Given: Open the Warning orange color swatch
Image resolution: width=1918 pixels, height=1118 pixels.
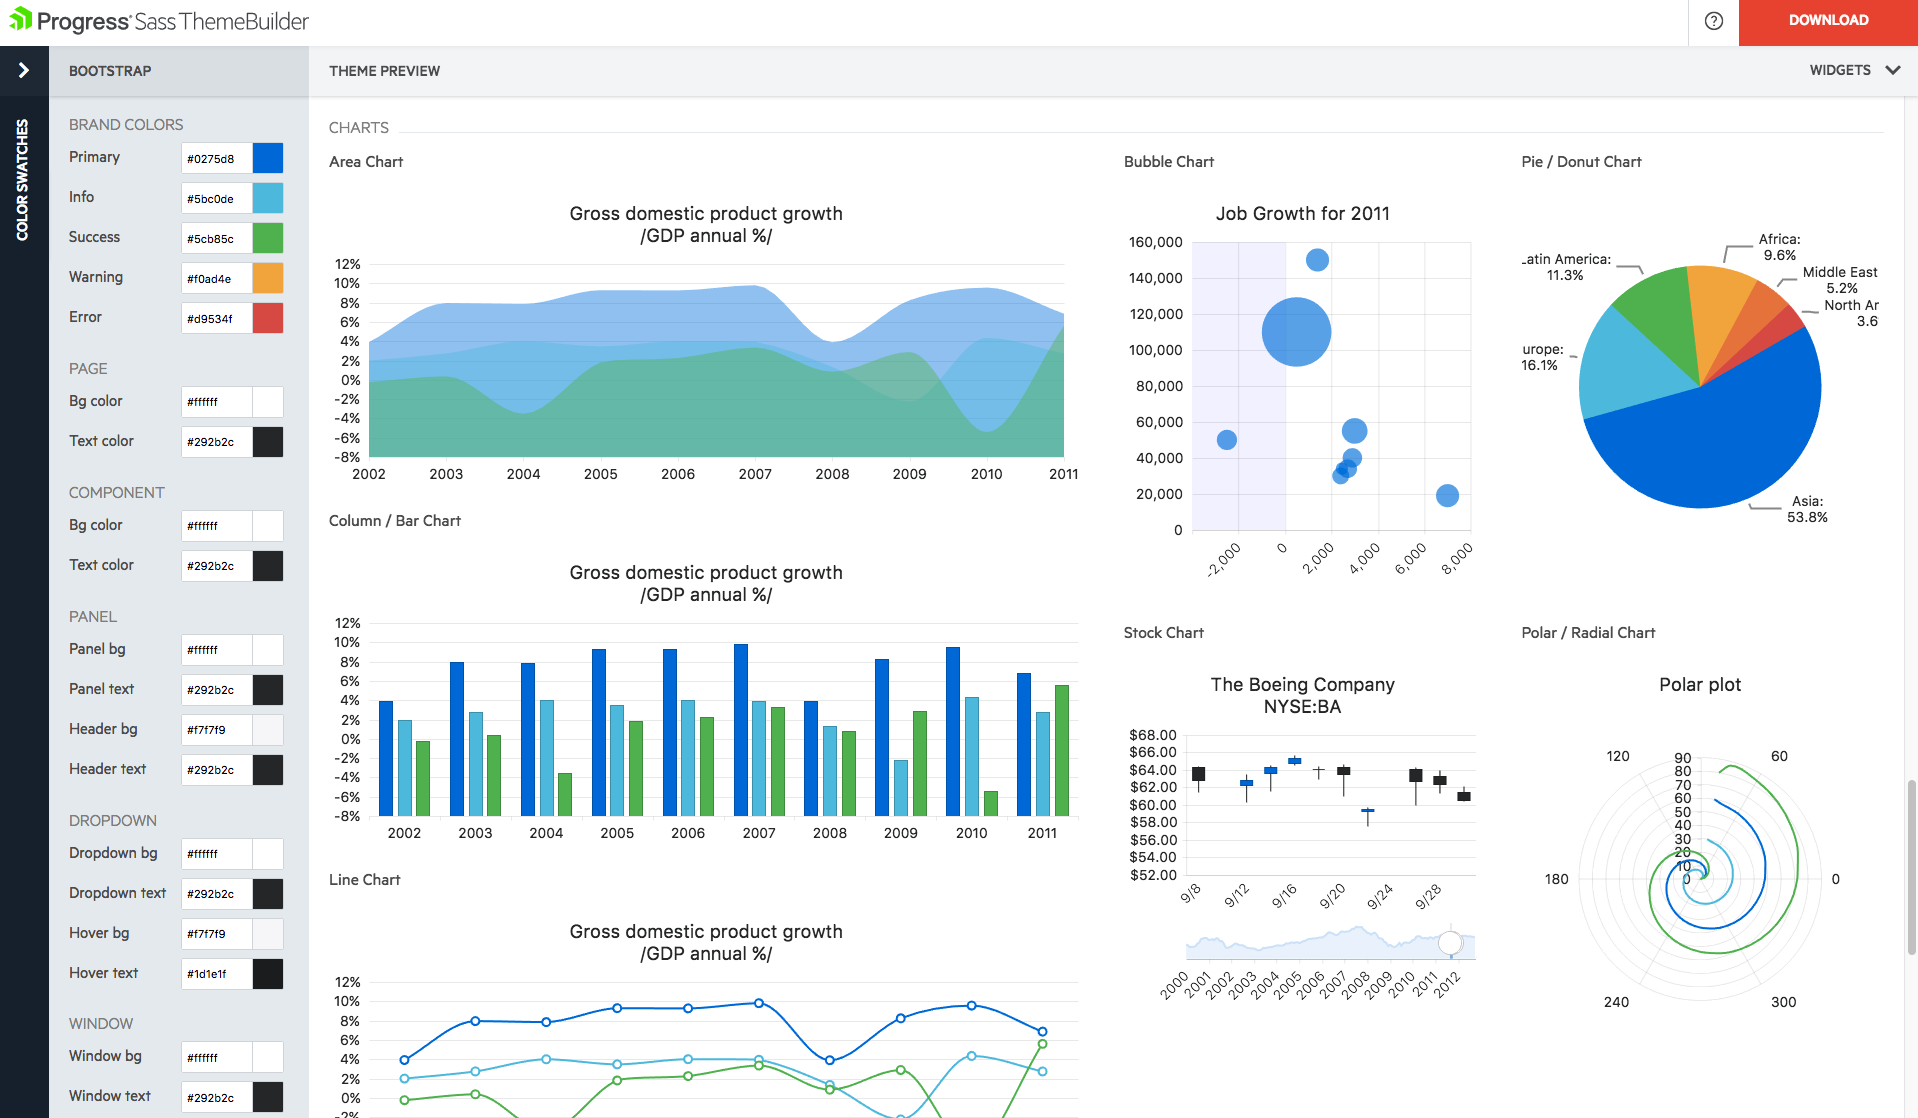Looking at the screenshot, I should (x=268, y=278).
